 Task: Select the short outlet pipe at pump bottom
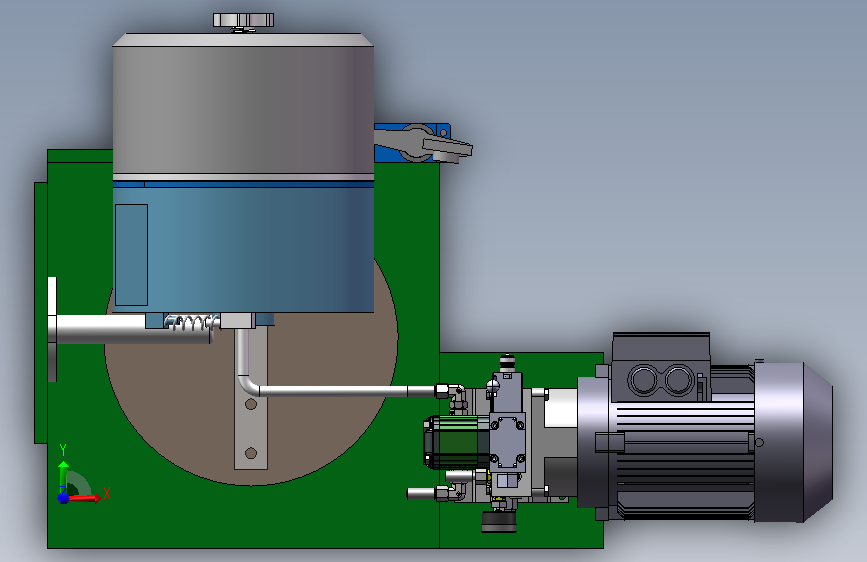click(x=423, y=493)
